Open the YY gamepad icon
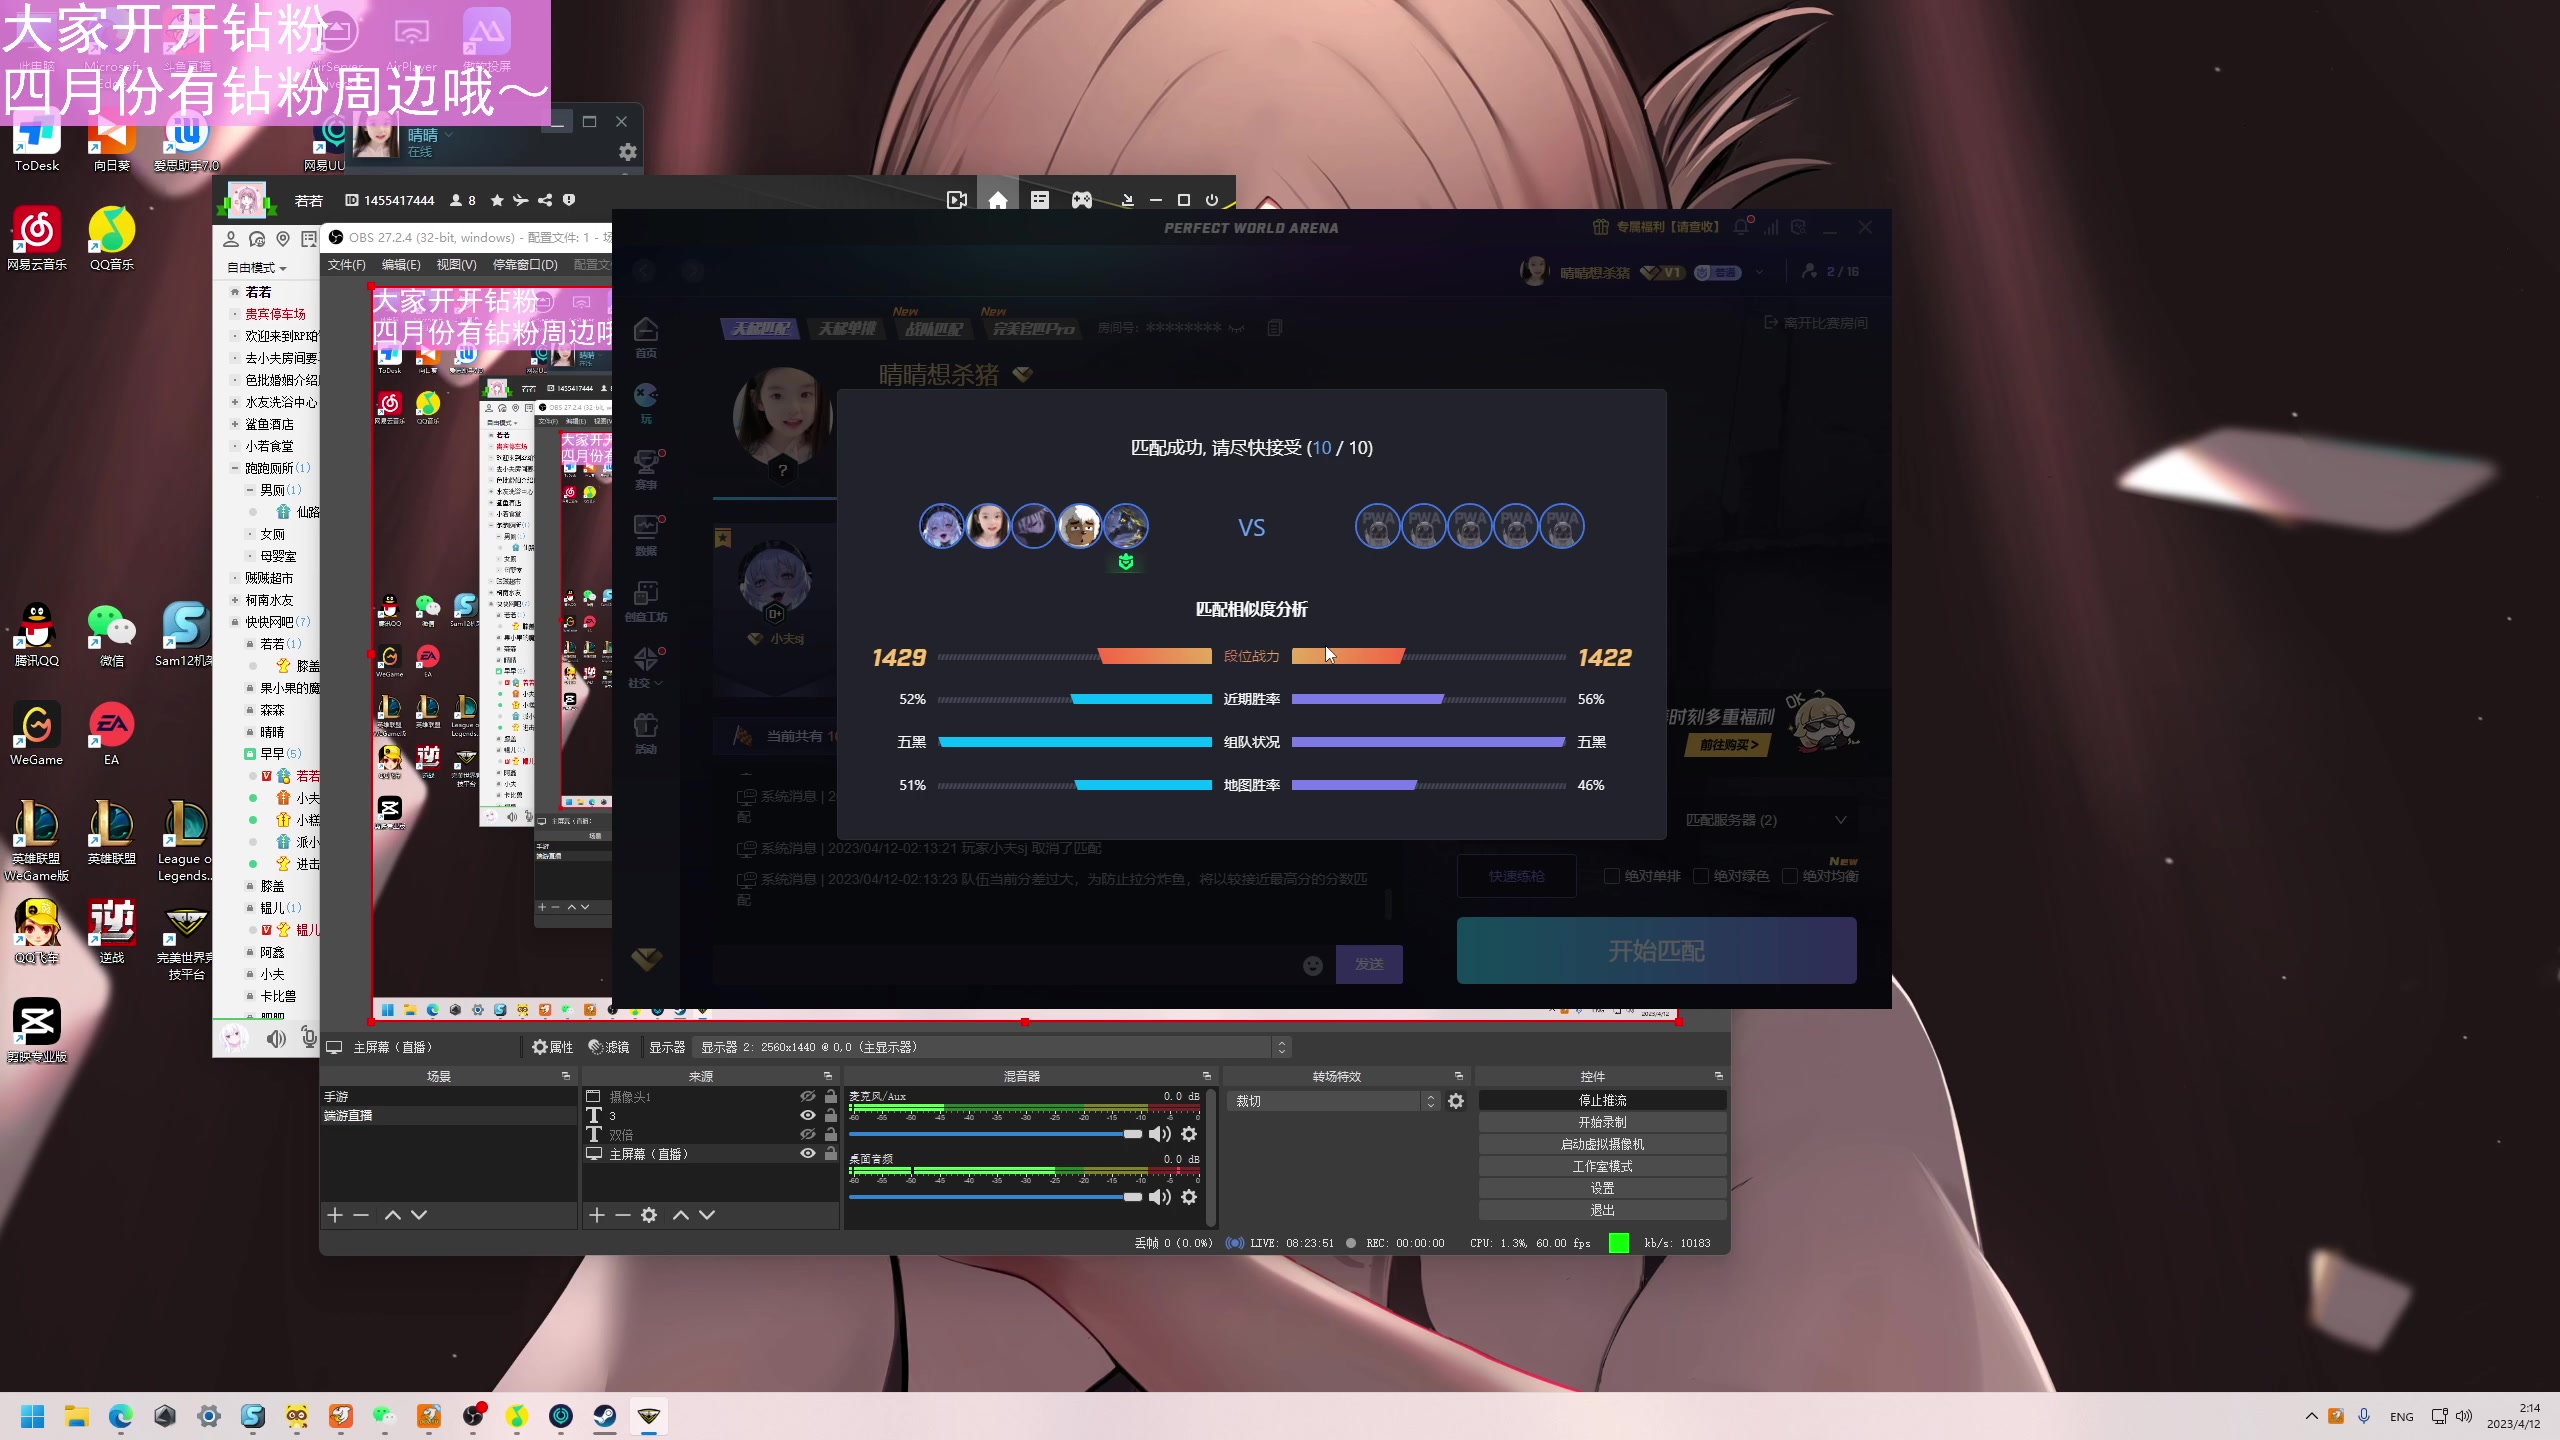2560x1440 pixels. point(1082,200)
